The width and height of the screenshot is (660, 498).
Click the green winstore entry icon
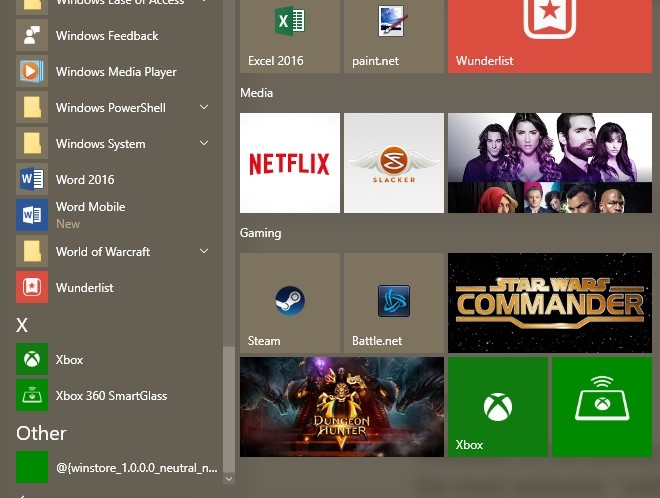coord(32,467)
